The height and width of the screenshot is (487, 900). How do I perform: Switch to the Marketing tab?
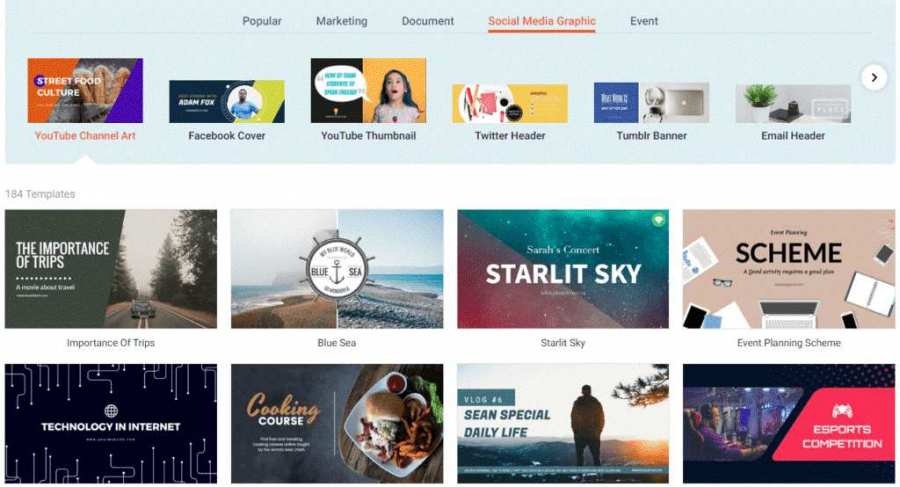pyautogui.click(x=342, y=21)
